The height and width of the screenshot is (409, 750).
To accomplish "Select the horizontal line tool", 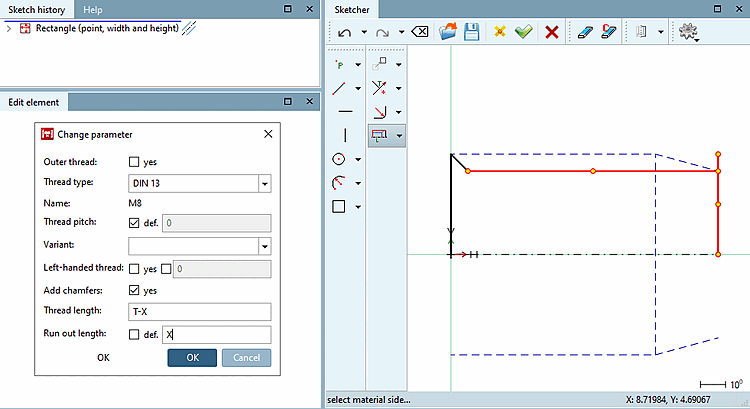I will [345, 111].
